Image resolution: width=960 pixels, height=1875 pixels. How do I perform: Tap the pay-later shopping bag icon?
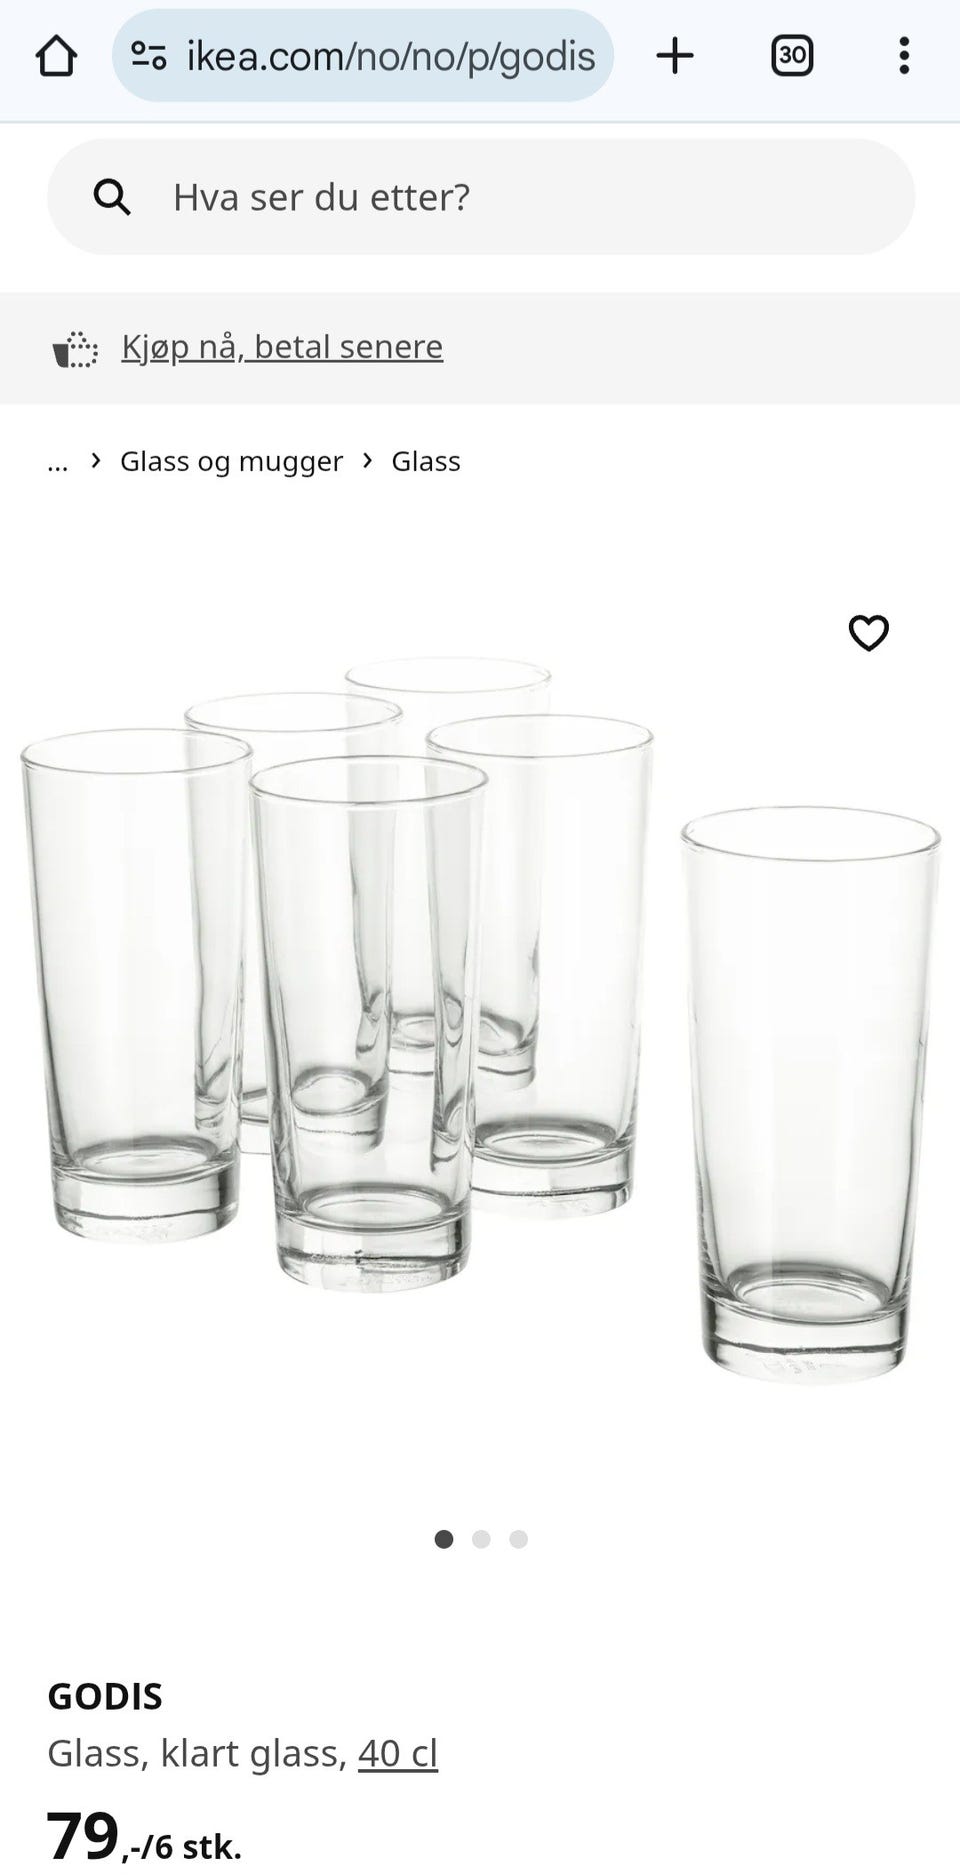tap(75, 349)
